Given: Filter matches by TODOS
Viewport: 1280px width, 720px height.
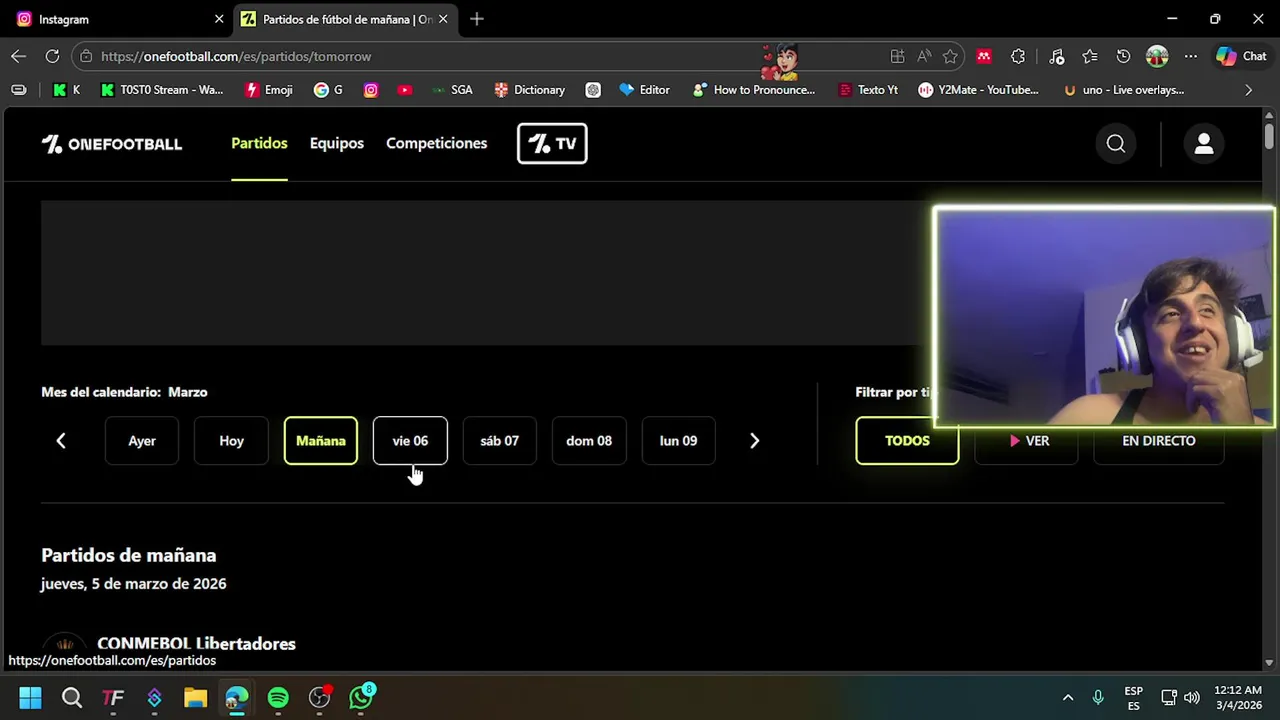Looking at the screenshot, I should [x=907, y=441].
